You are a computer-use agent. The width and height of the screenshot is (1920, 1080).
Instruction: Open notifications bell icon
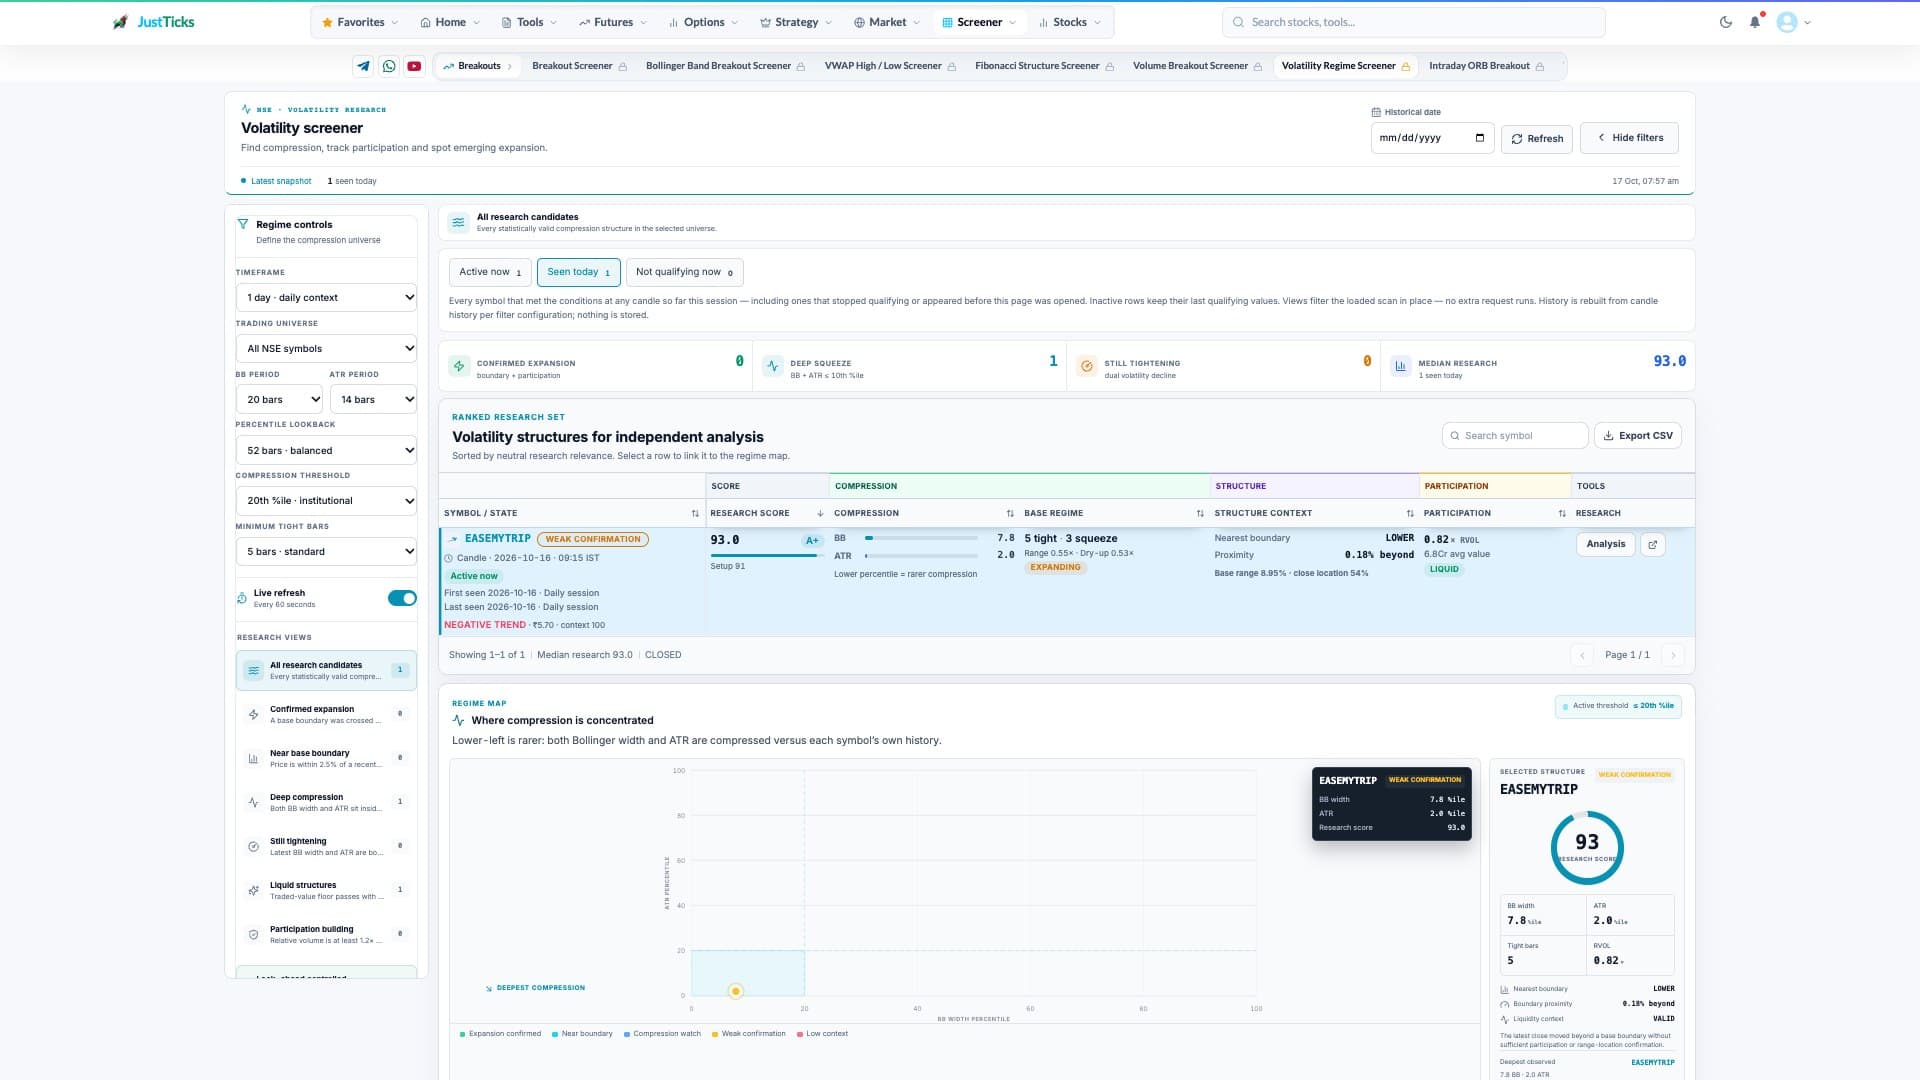[1755, 22]
